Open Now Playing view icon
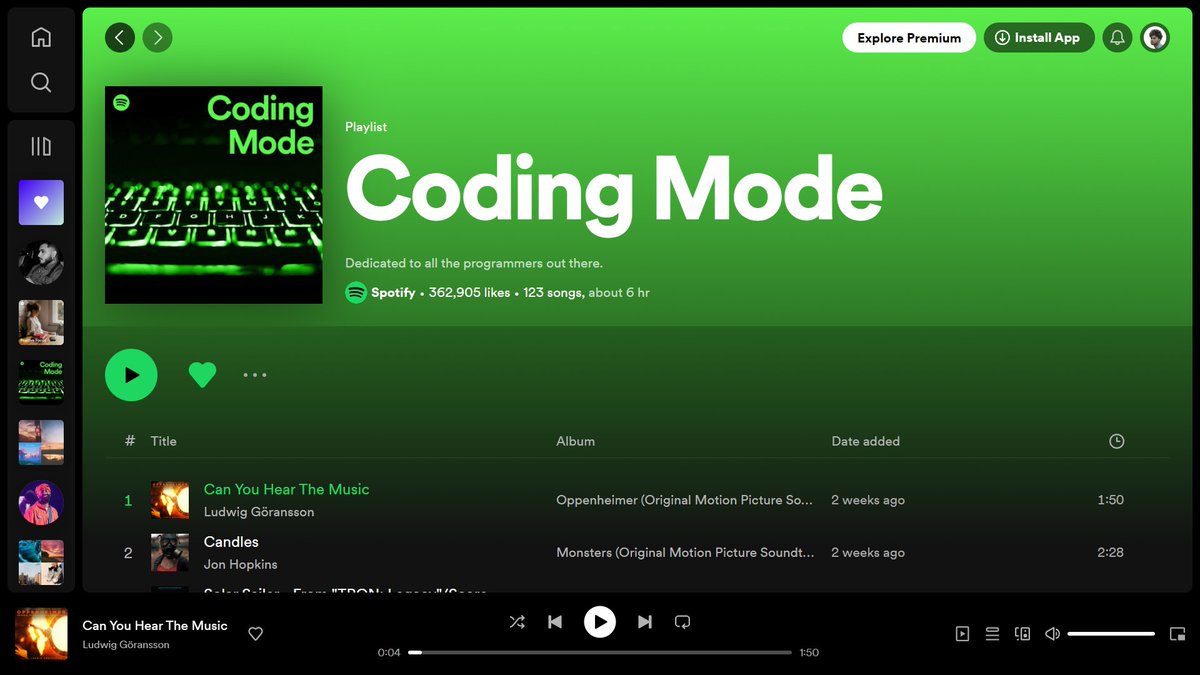This screenshot has width=1200, height=675. tap(962, 634)
